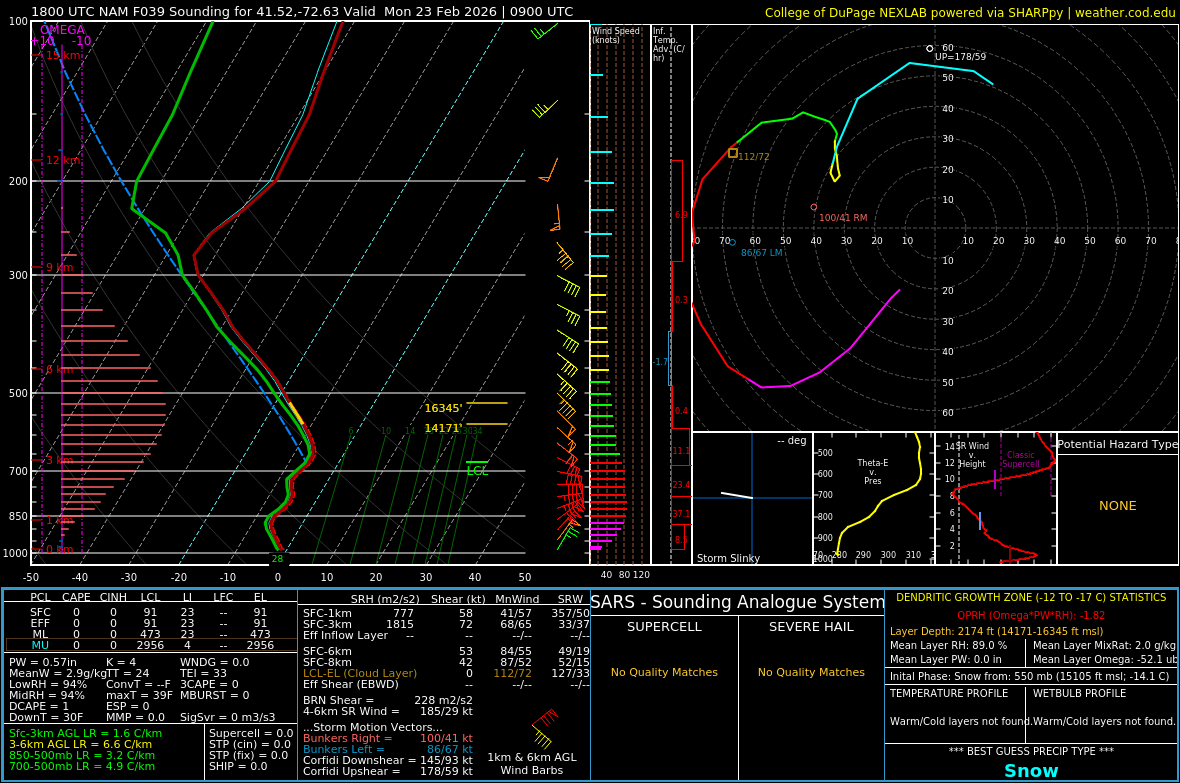Image resolution: width=1180 pixels, height=783 pixels.
Task: Click the LCL-EL (Cloud Layer) row label
Action: [x=360, y=674]
